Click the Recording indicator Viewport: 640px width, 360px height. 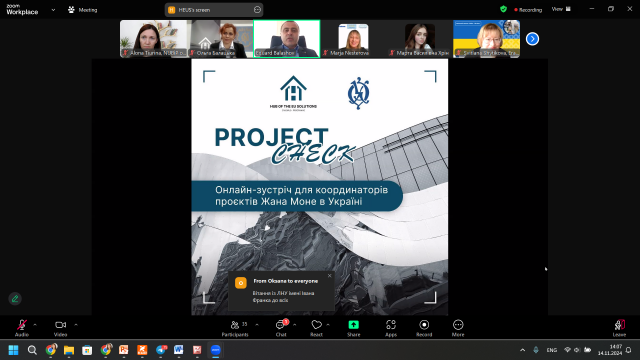pyautogui.click(x=528, y=10)
